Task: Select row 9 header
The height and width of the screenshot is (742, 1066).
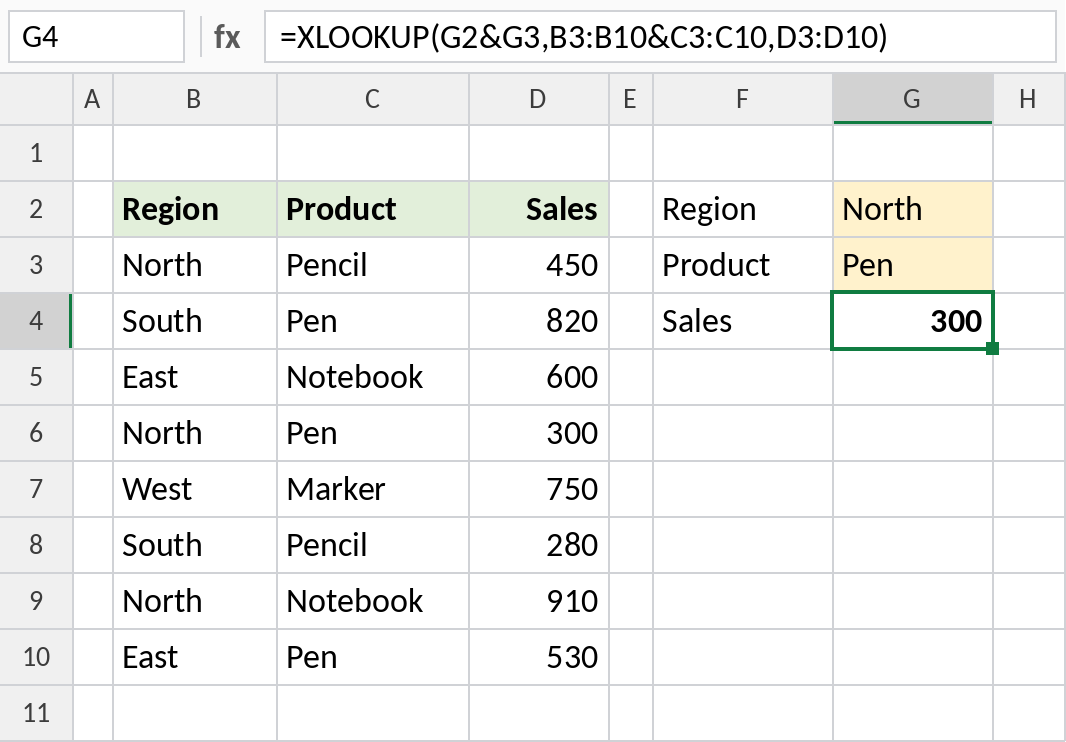Action: 36,601
